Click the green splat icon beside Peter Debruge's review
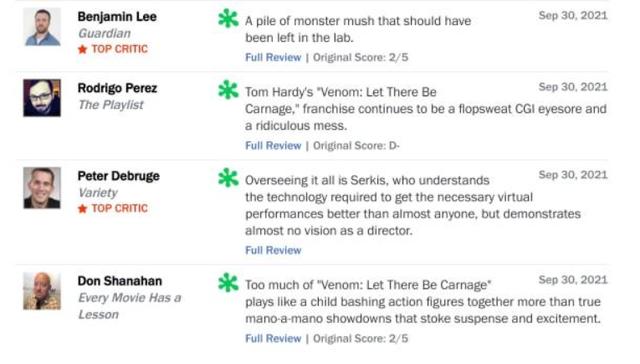The image size is (640, 364). coord(228,178)
